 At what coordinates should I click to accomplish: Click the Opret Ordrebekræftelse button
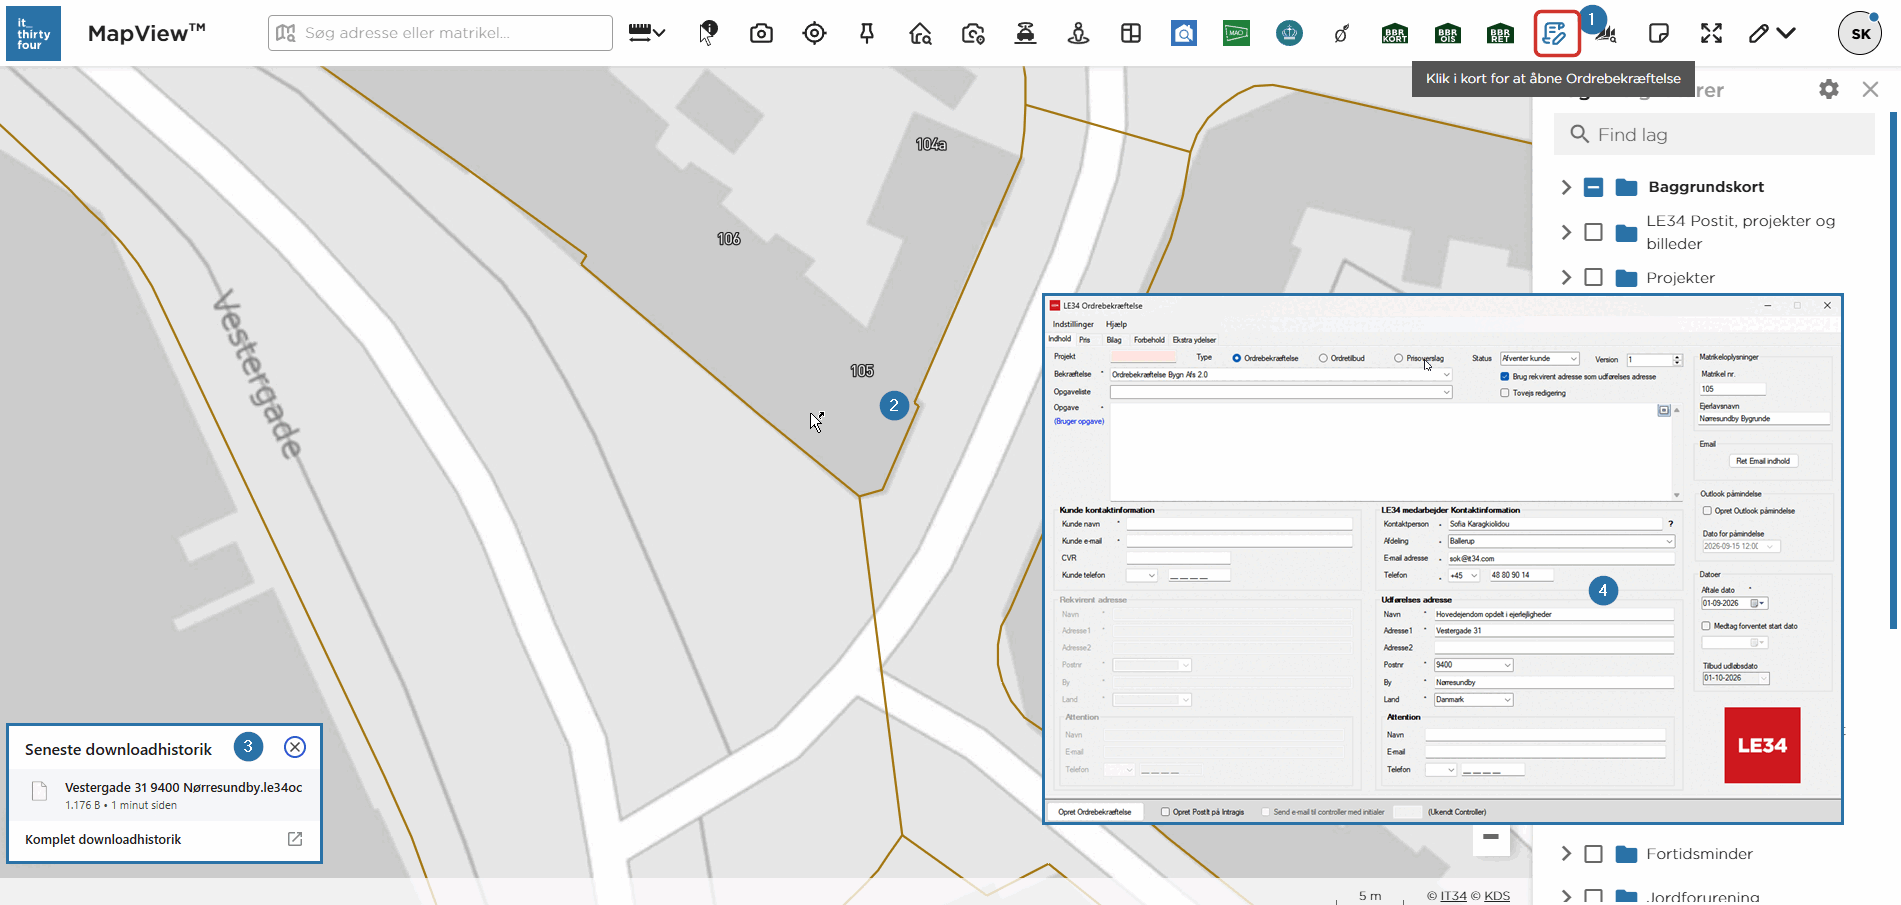coord(1095,812)
